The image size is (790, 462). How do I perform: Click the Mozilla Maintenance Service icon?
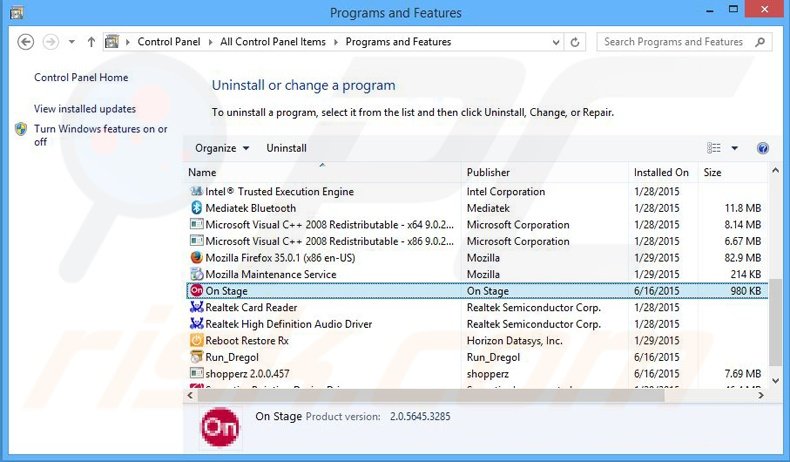click(196, 274)
